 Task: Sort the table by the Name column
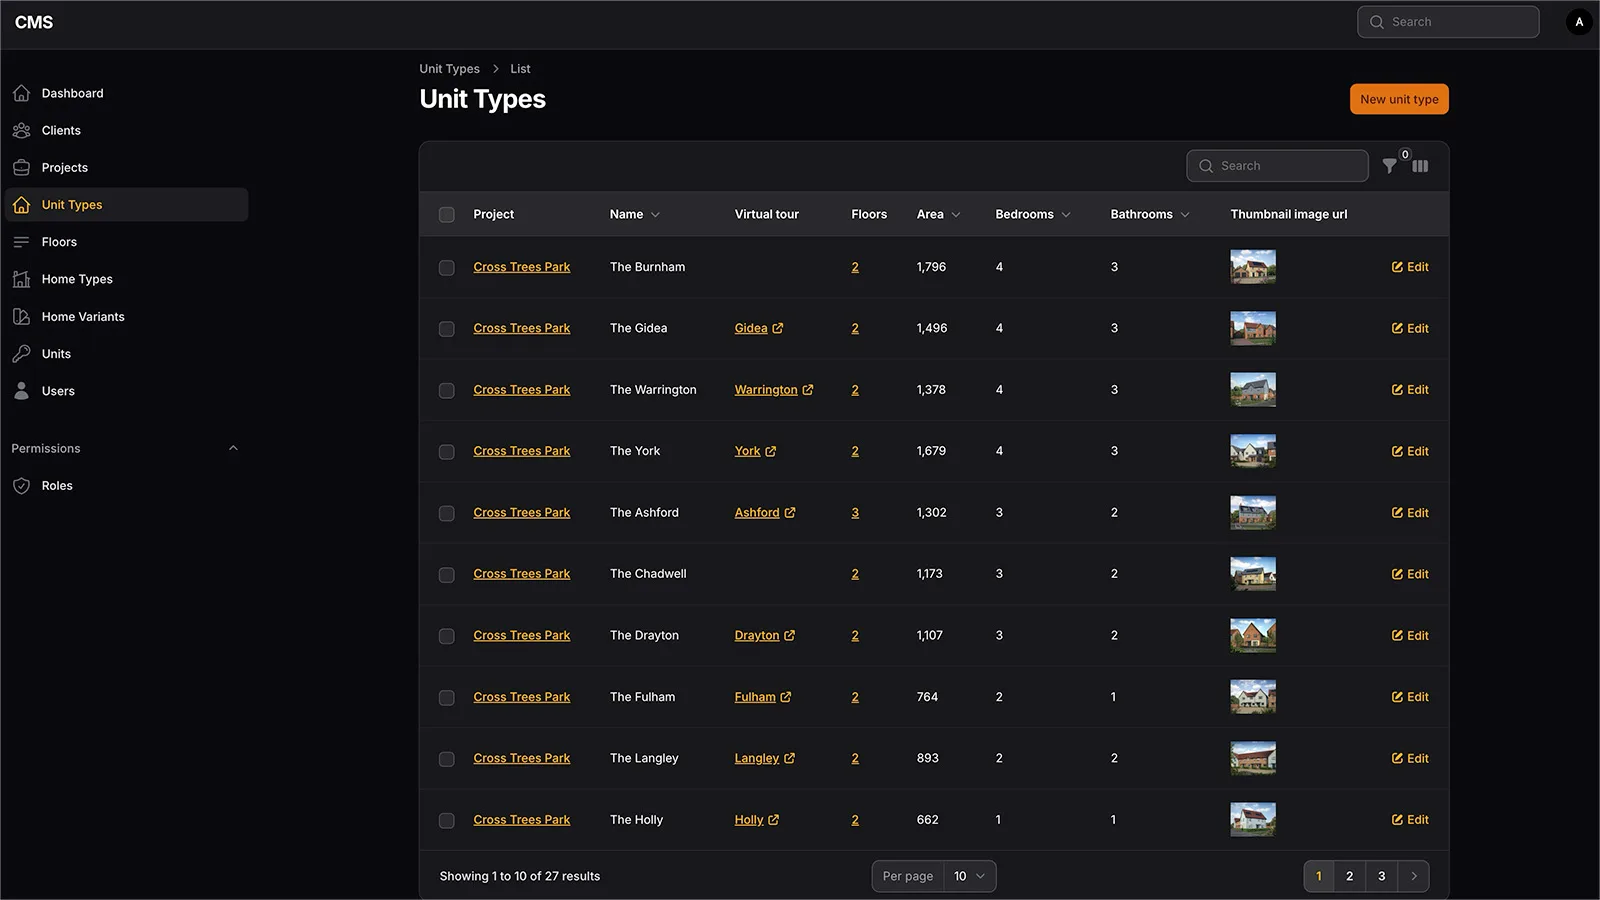pyautogui.click(x=634, y=213)
